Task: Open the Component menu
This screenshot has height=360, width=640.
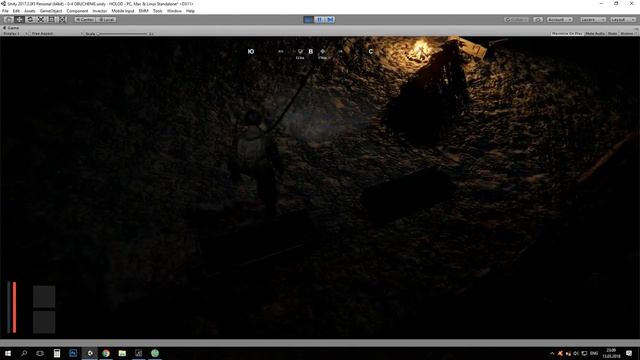Action: [x=77, y=11]
